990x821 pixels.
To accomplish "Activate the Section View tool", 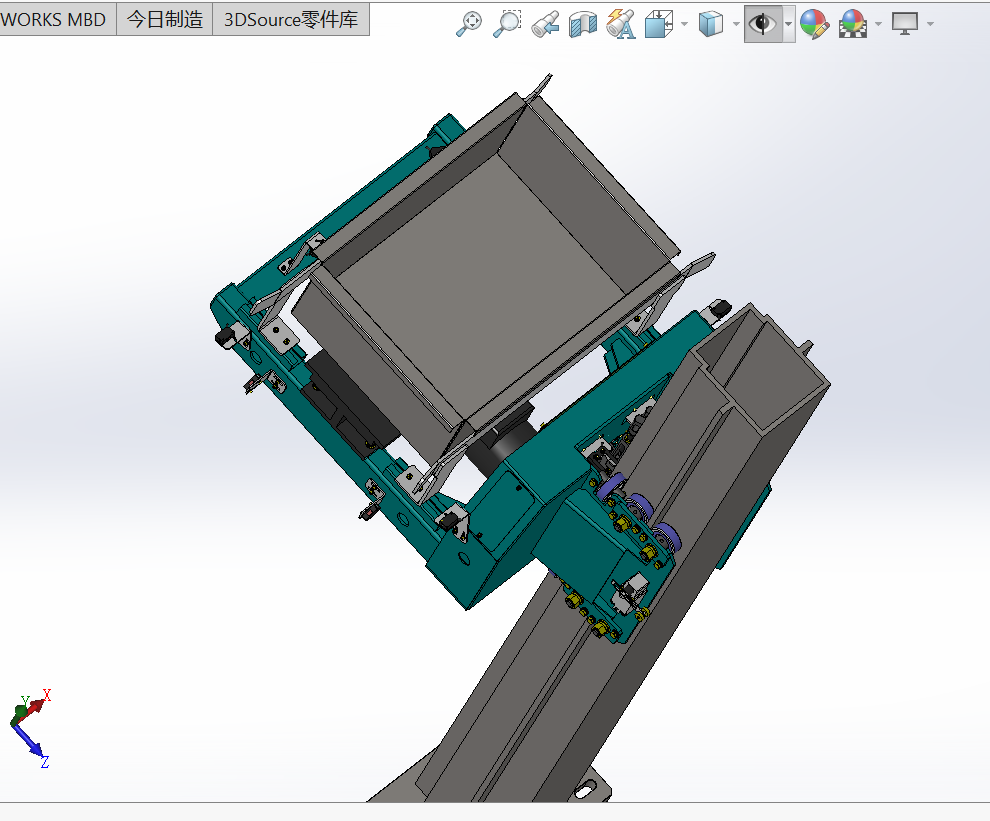I will (583, 24).
